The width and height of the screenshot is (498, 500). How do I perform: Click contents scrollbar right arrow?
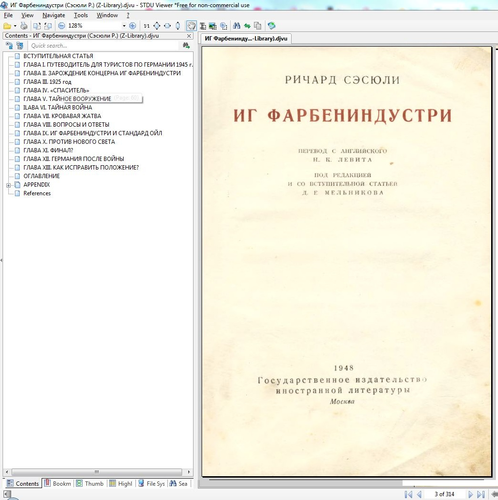point(189,472)
